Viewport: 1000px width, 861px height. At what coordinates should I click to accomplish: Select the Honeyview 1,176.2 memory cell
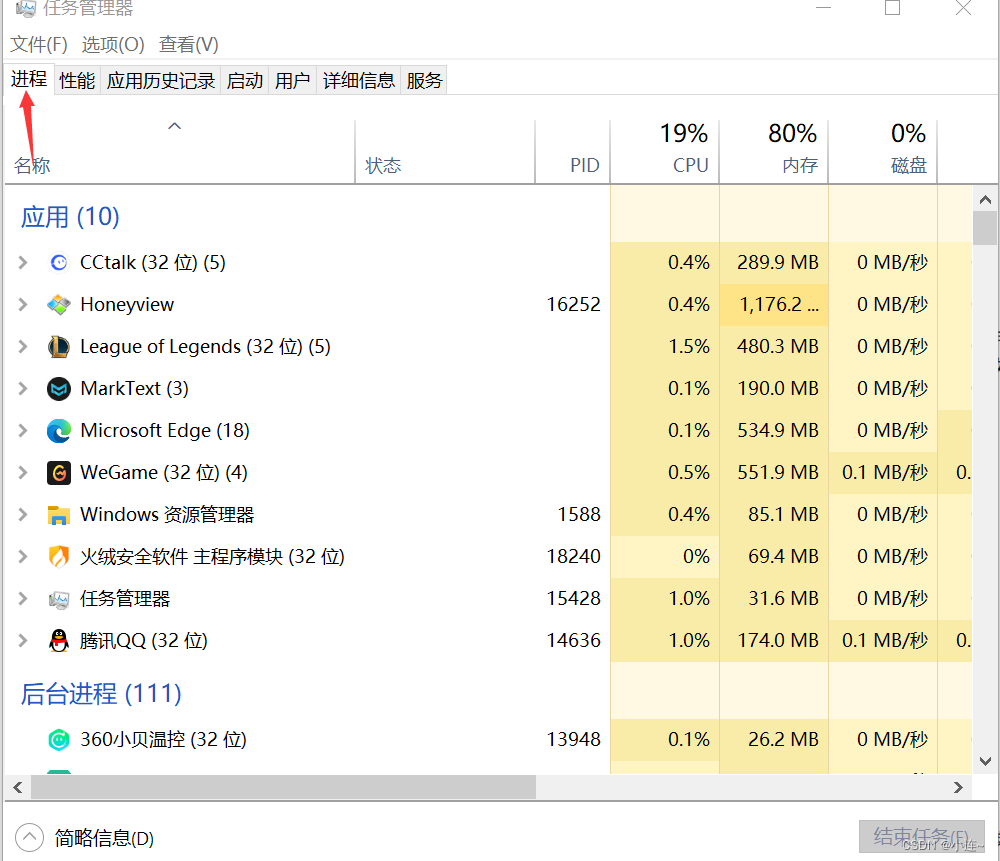(x=774, y=305)
